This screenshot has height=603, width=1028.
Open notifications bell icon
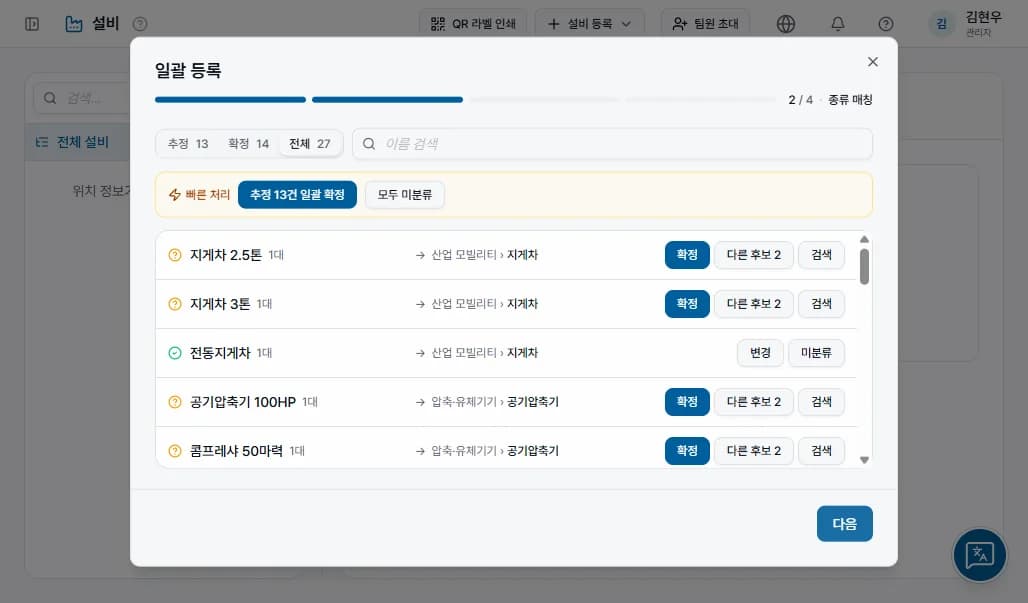837,24
